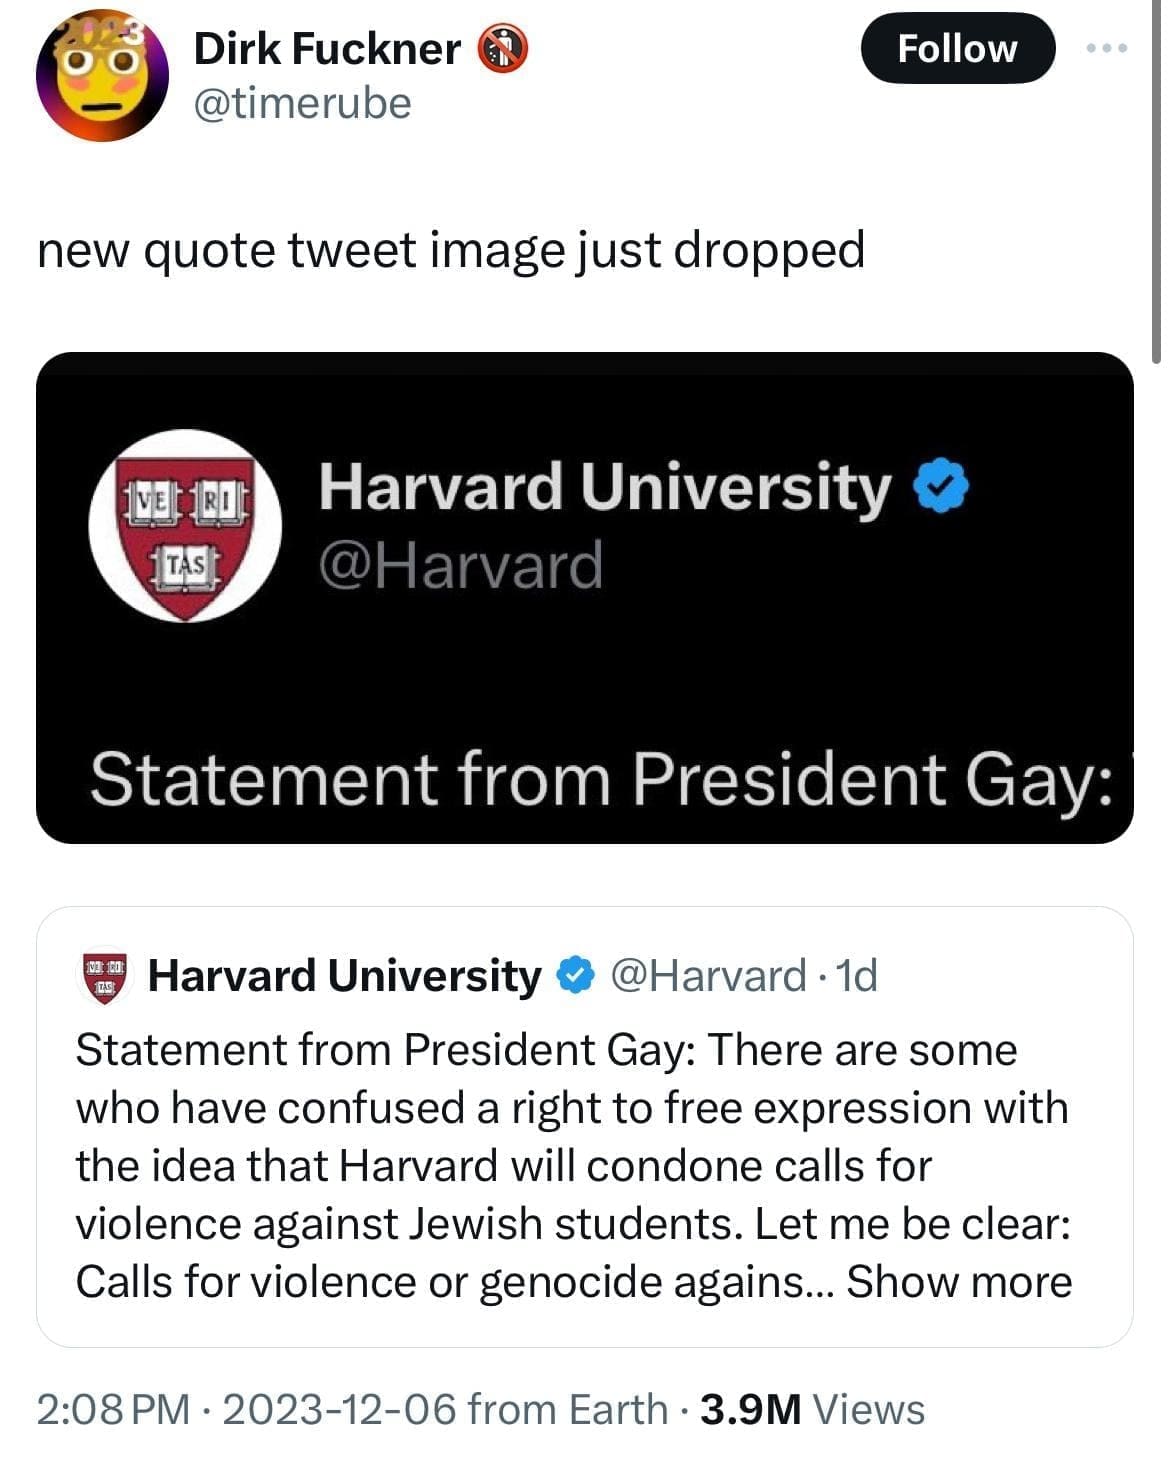Click the blue verified checkmark in the large image
The image size is (1170, 1461).
coord(943,487)
